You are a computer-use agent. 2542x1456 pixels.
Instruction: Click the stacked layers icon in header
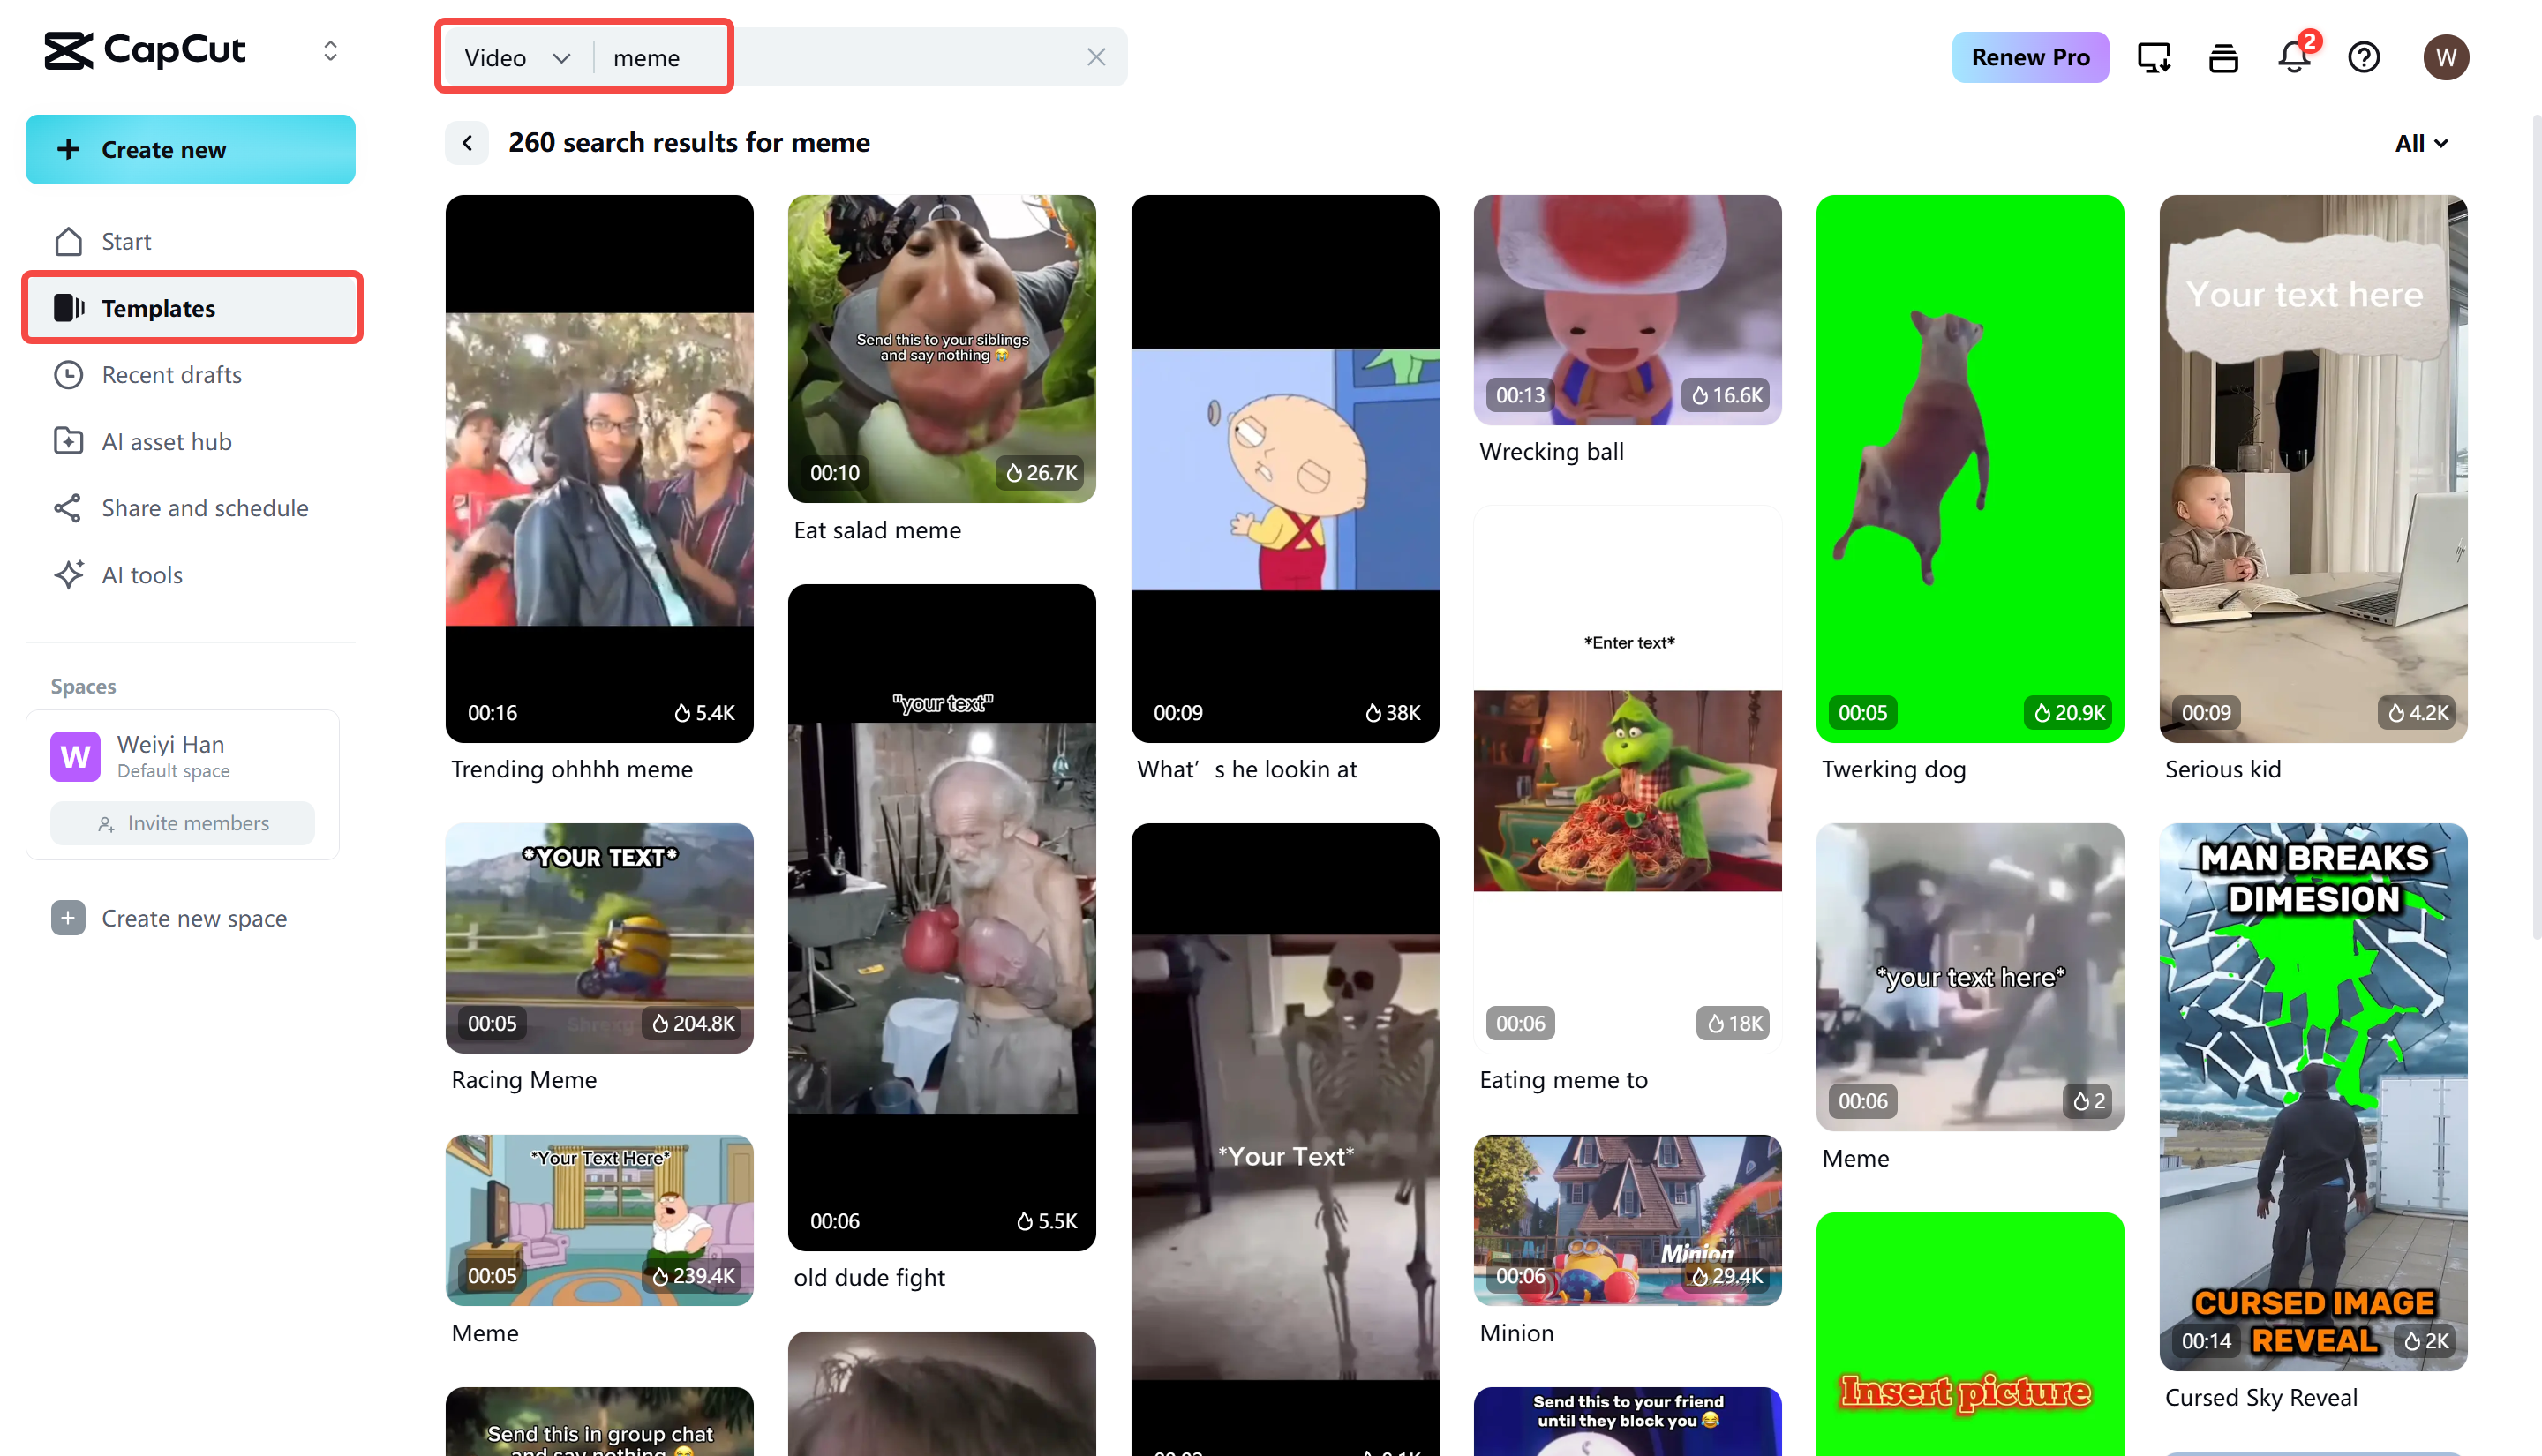pyautogui.click(x=2223, y=57)
